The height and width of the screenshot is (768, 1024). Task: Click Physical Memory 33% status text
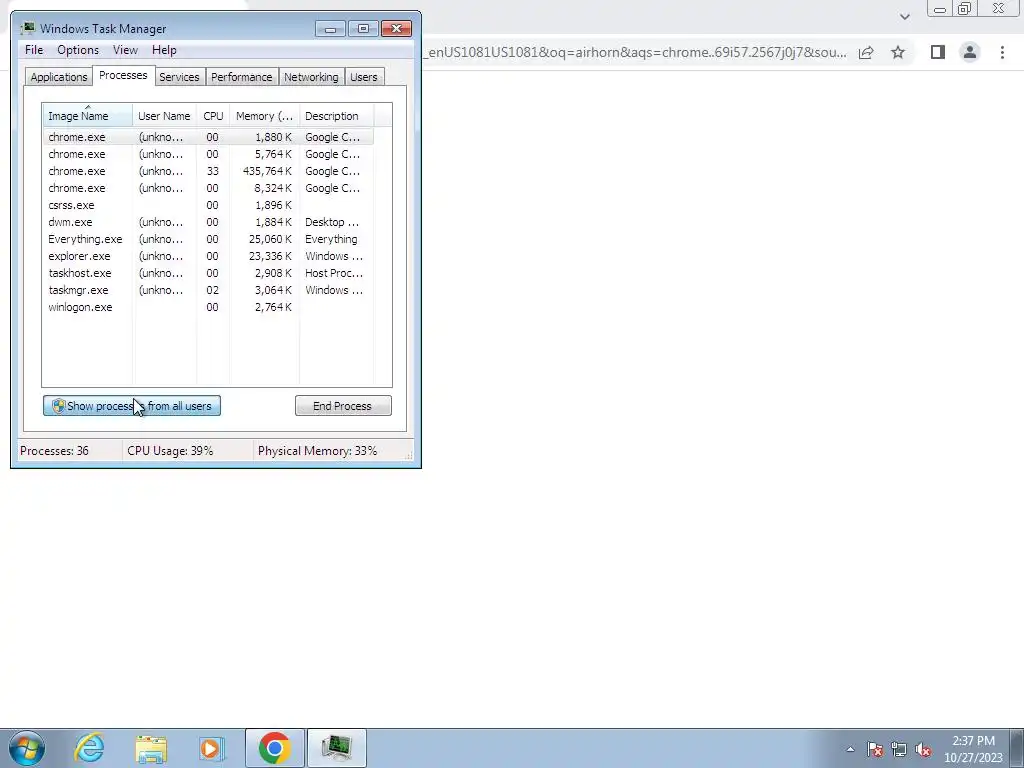(x=317, y=451)
